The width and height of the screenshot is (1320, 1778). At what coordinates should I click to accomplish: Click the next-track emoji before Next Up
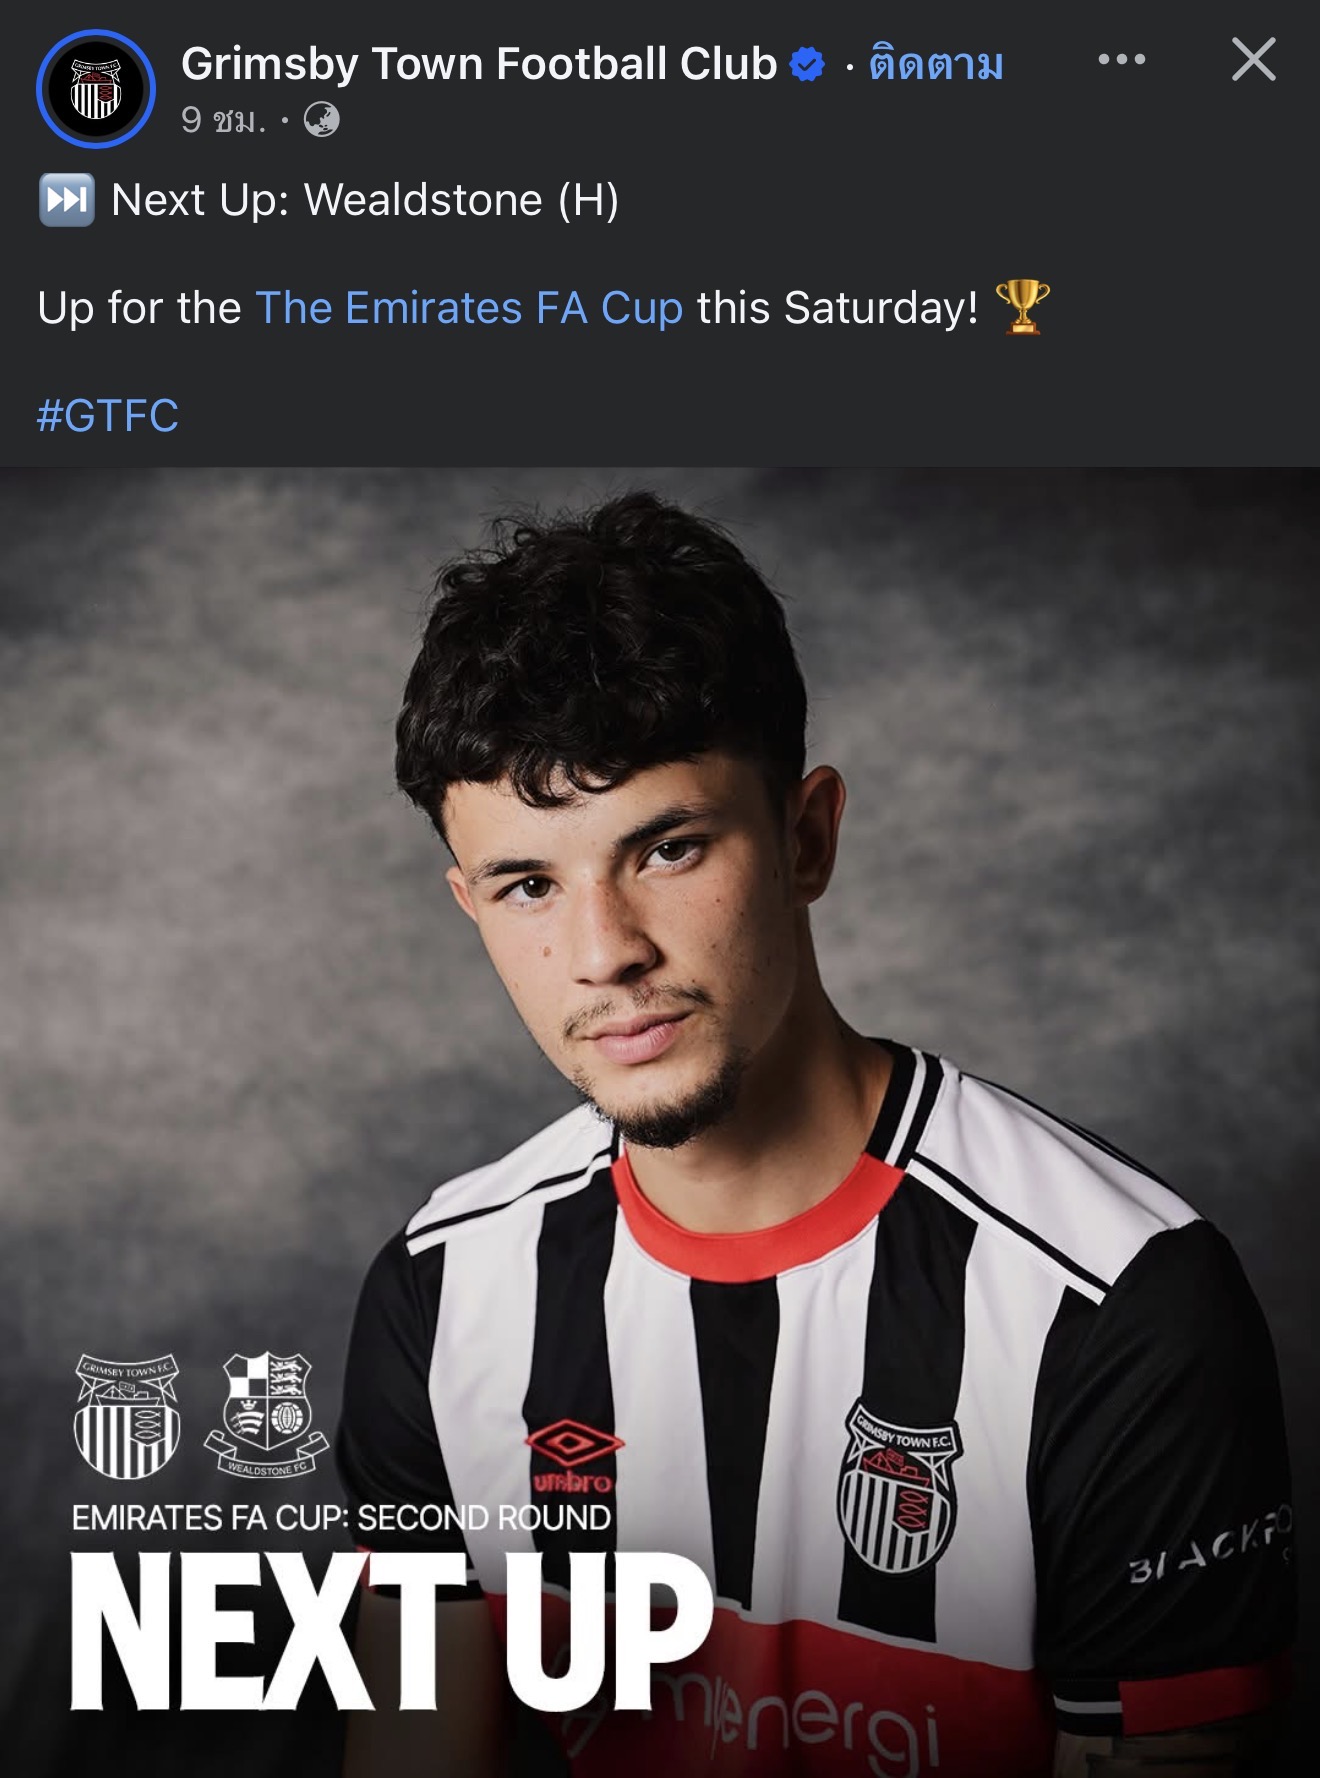(66, 200)
